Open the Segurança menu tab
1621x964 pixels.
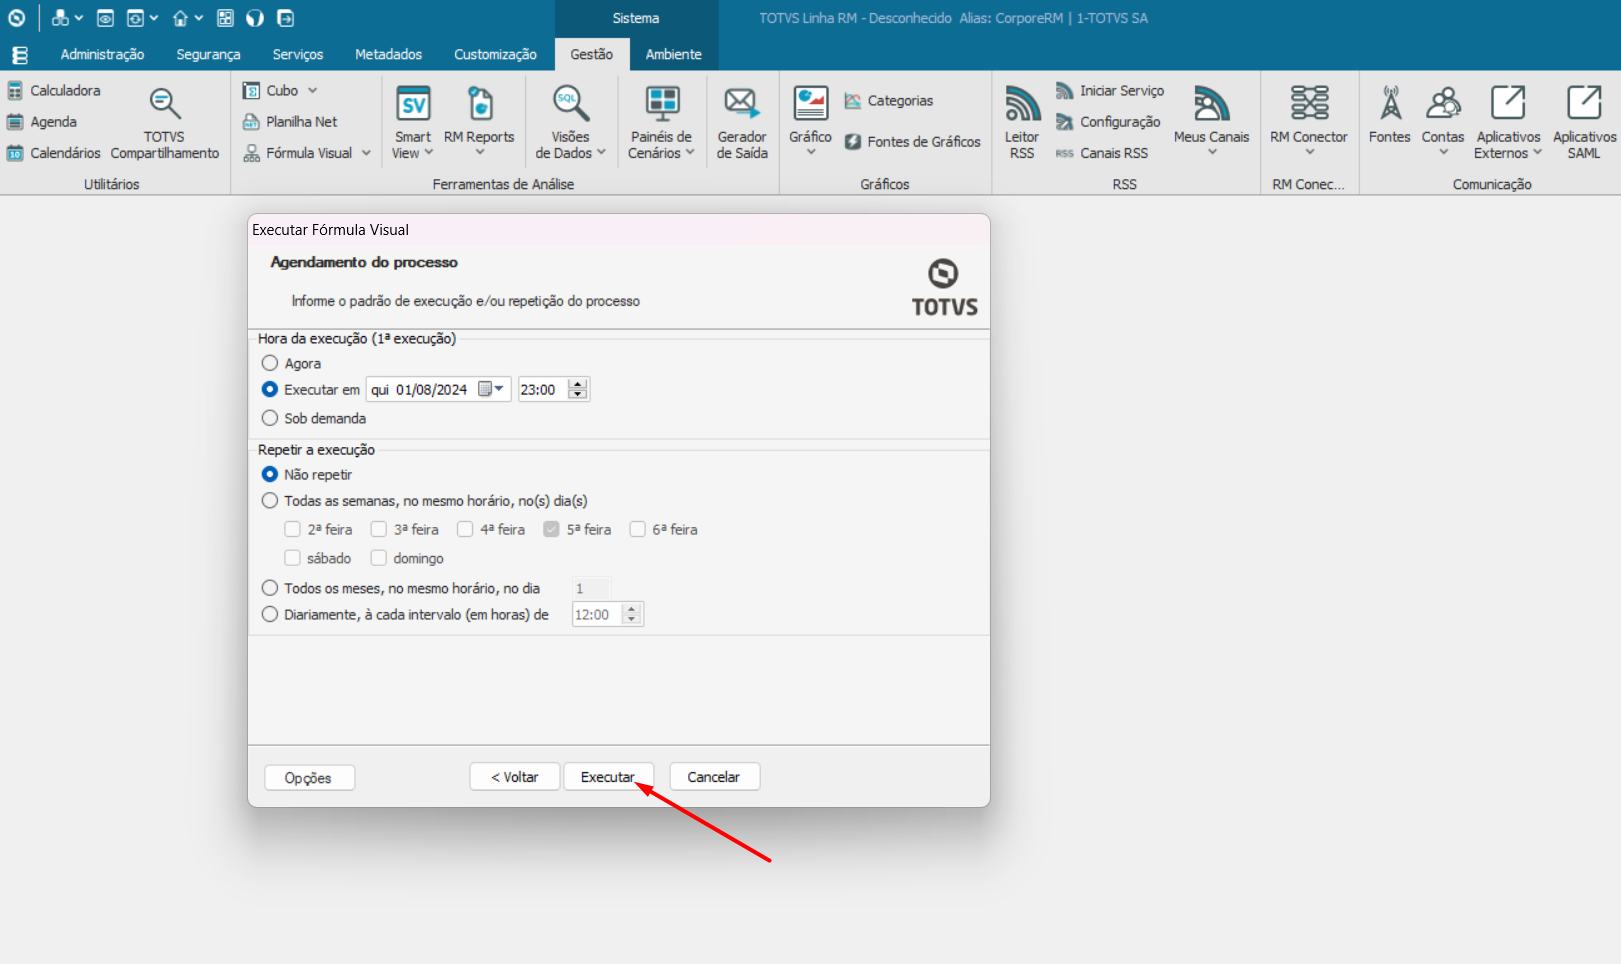pos(208,55)
